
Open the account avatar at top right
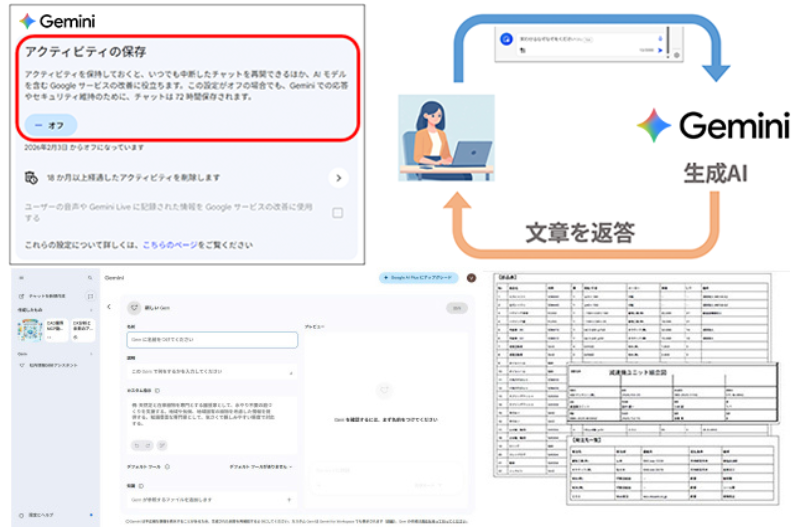(x=471, y=278)
